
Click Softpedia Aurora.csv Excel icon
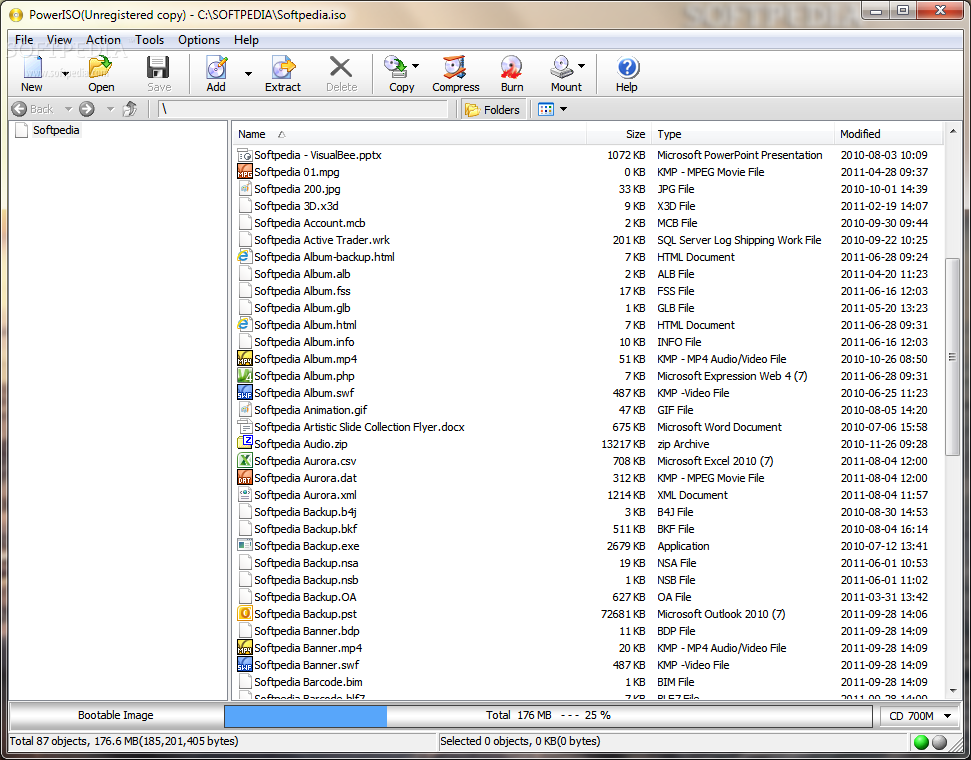[245, 460]
